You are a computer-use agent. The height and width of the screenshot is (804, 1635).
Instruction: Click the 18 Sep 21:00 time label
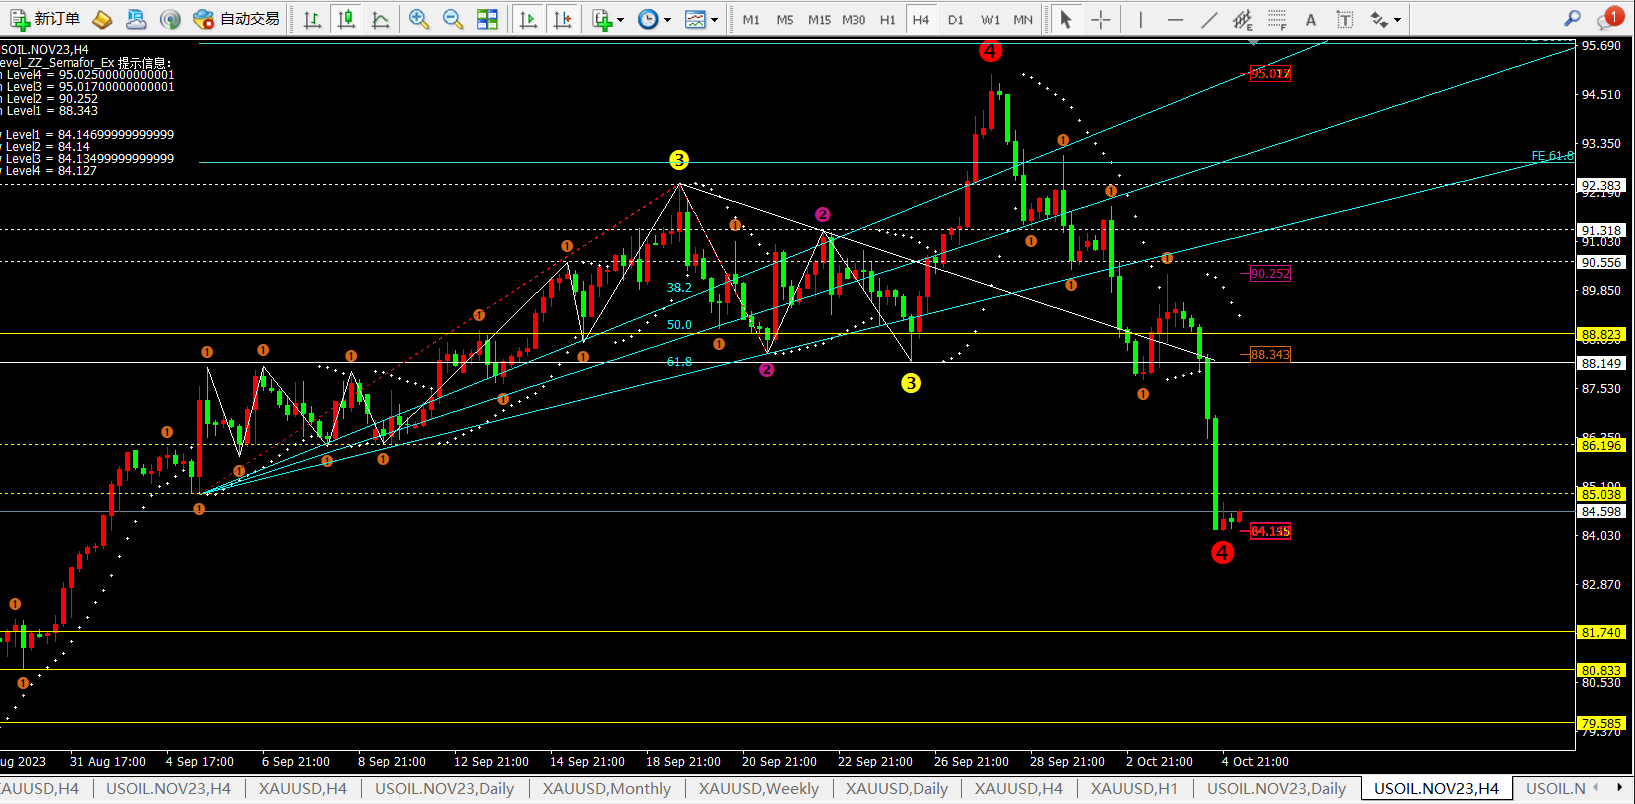[x=683, y=761]
